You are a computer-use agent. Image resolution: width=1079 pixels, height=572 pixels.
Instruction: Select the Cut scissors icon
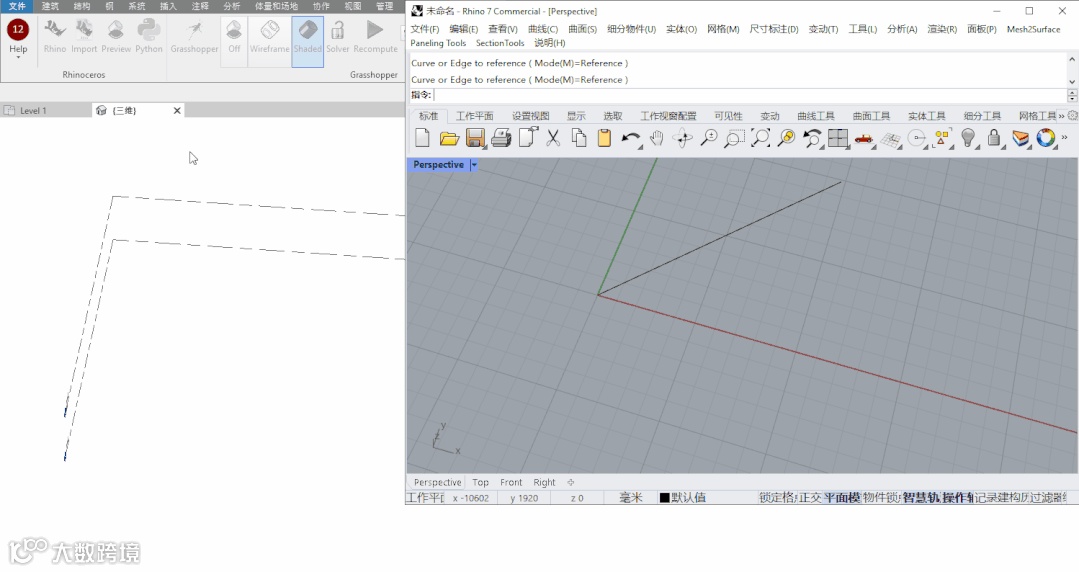(x=553, y=138)
